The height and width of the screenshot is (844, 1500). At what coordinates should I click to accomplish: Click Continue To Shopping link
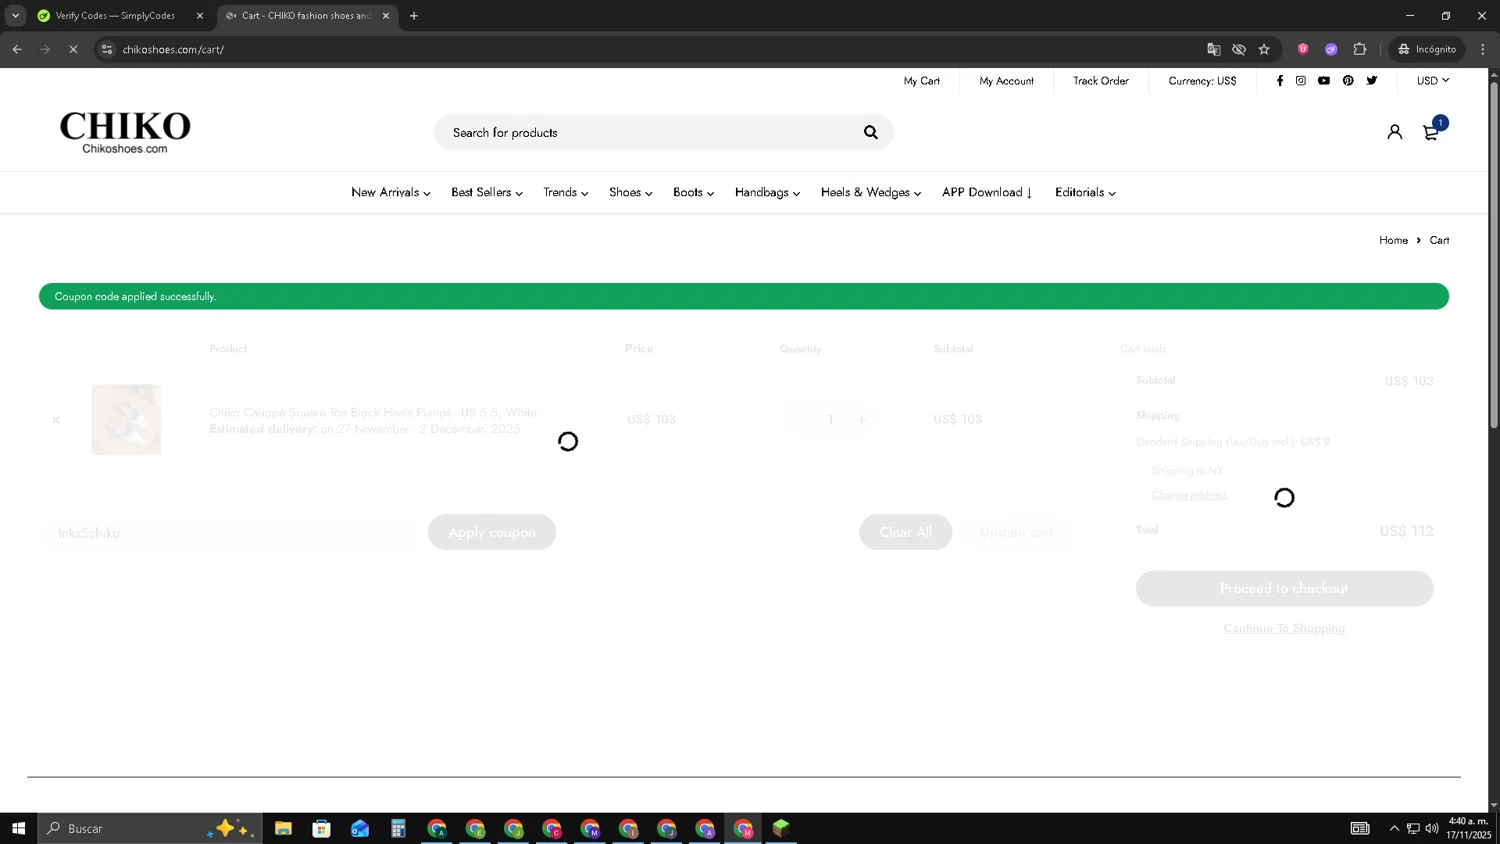1284,628
